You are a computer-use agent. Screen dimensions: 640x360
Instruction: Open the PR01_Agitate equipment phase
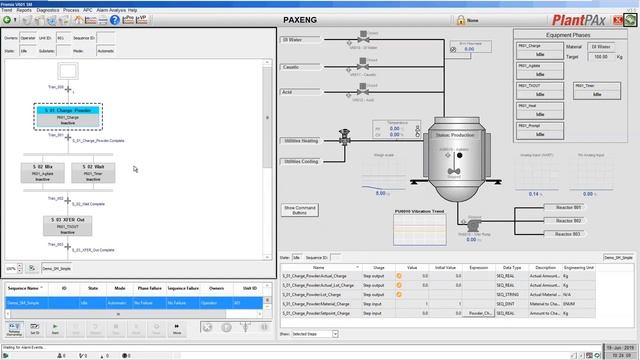pyautogui.click(x=540, y=71)
